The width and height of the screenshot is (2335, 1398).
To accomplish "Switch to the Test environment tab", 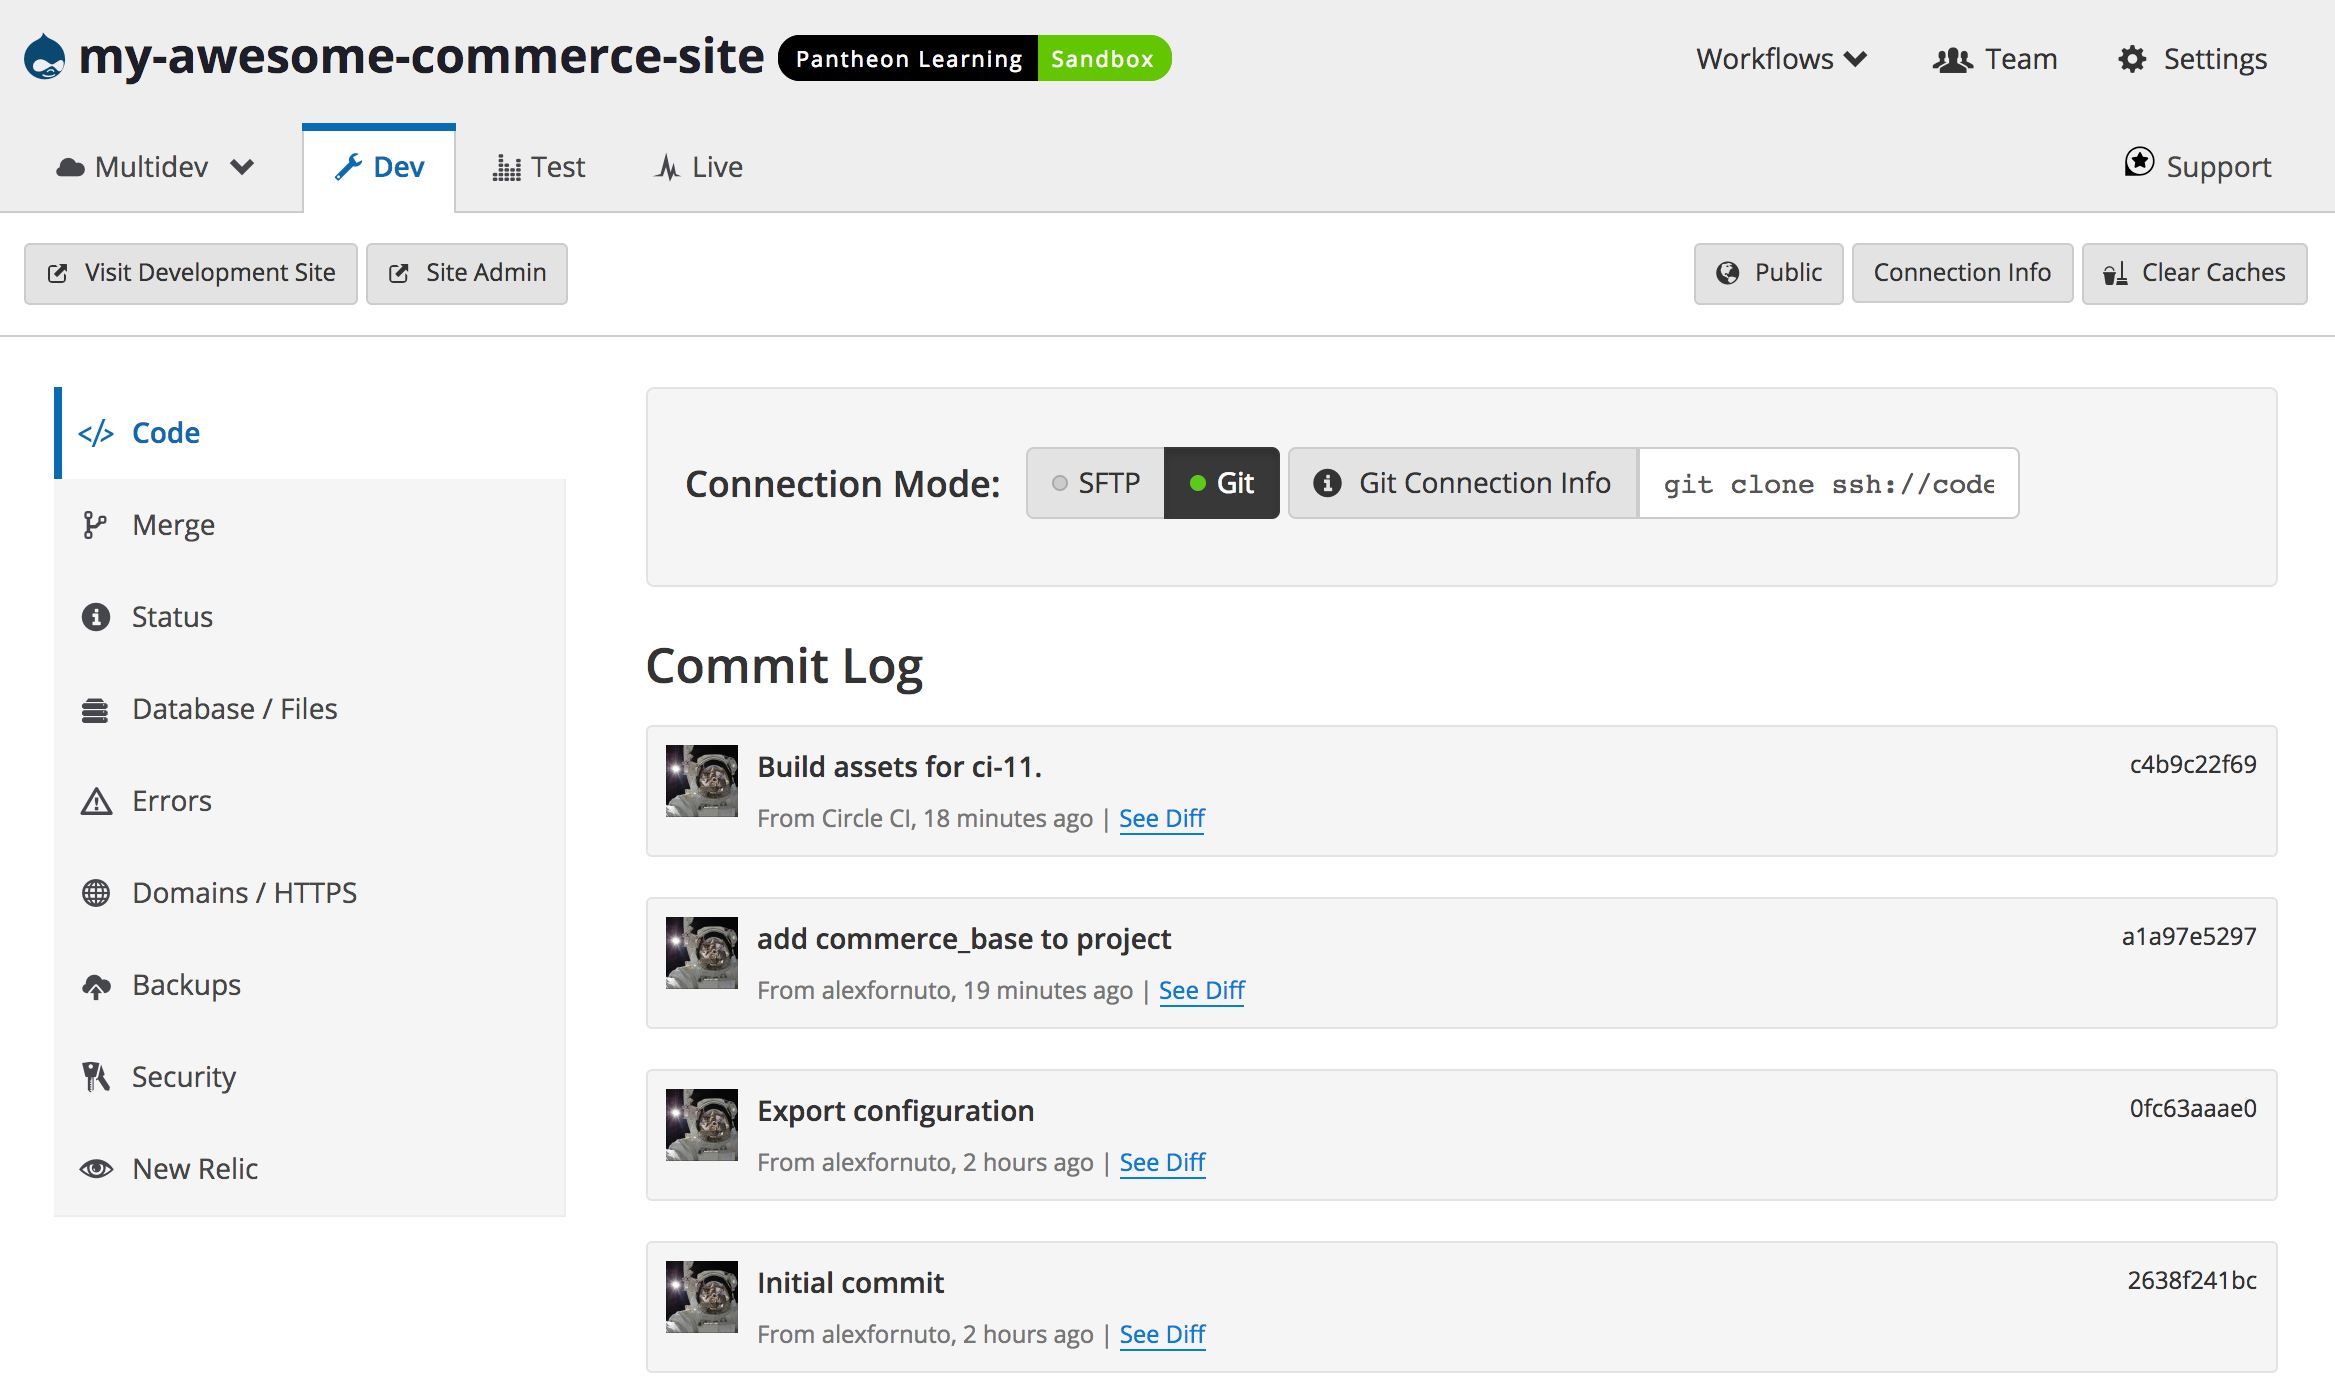I will (x=539, y=167).
